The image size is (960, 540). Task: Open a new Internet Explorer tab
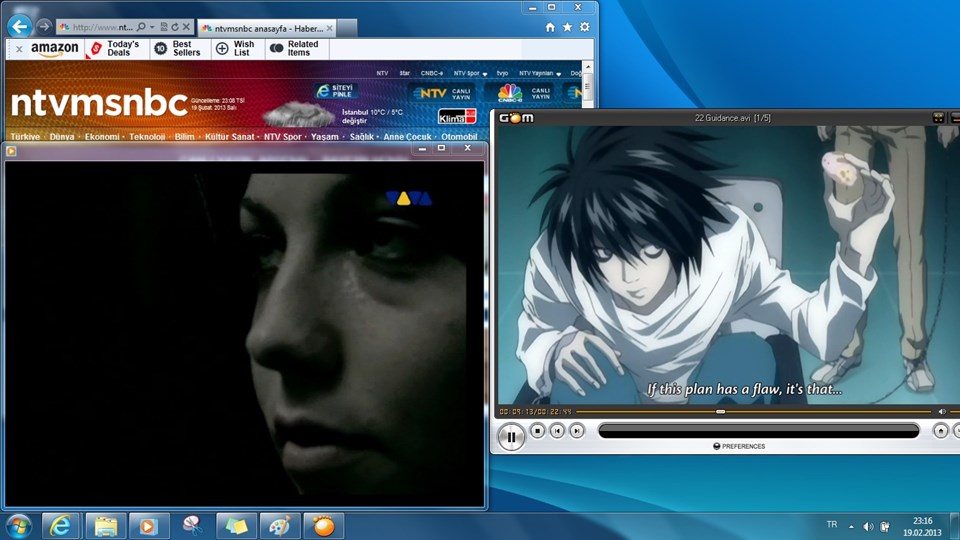click(347, 28)
